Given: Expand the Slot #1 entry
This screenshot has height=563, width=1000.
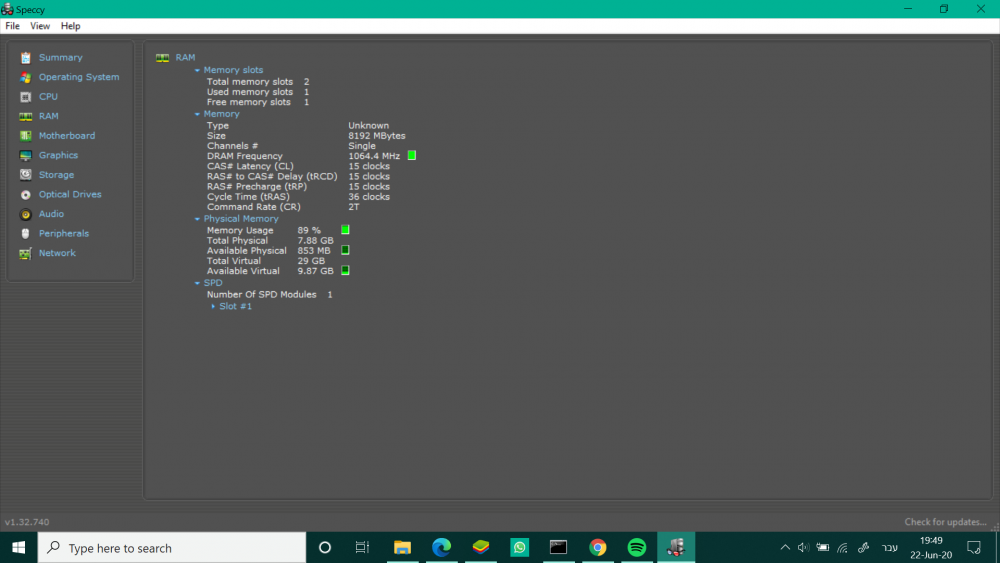Looking at the screenshot, I should point(213,307).
